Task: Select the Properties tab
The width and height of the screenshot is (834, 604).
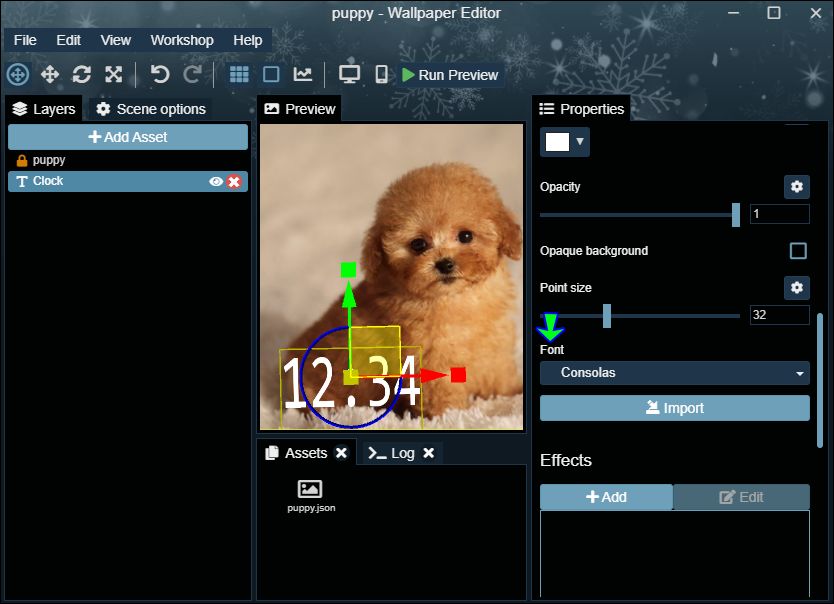Action: click(581, 109)
